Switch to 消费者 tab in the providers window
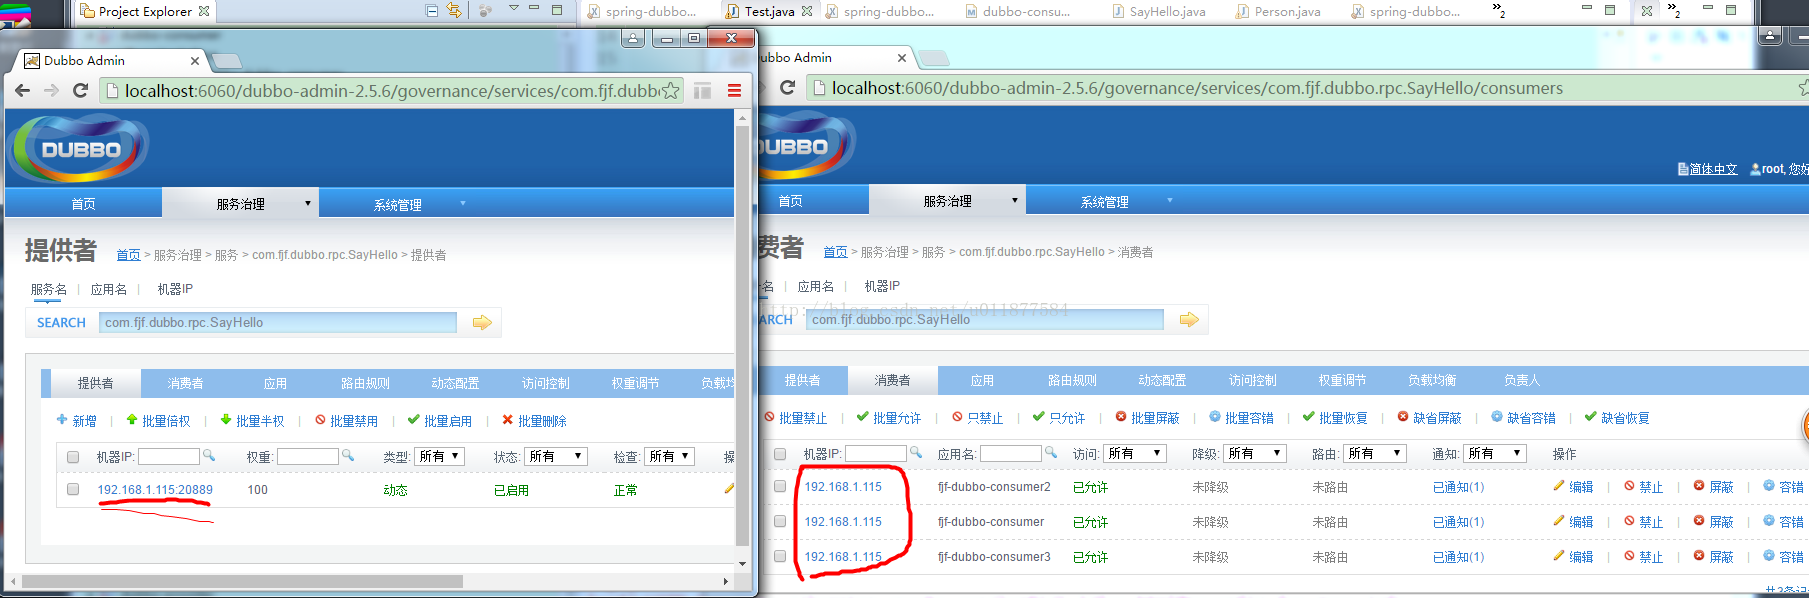The width and height of the screenshot is (1809, 598). pos(186,383)
